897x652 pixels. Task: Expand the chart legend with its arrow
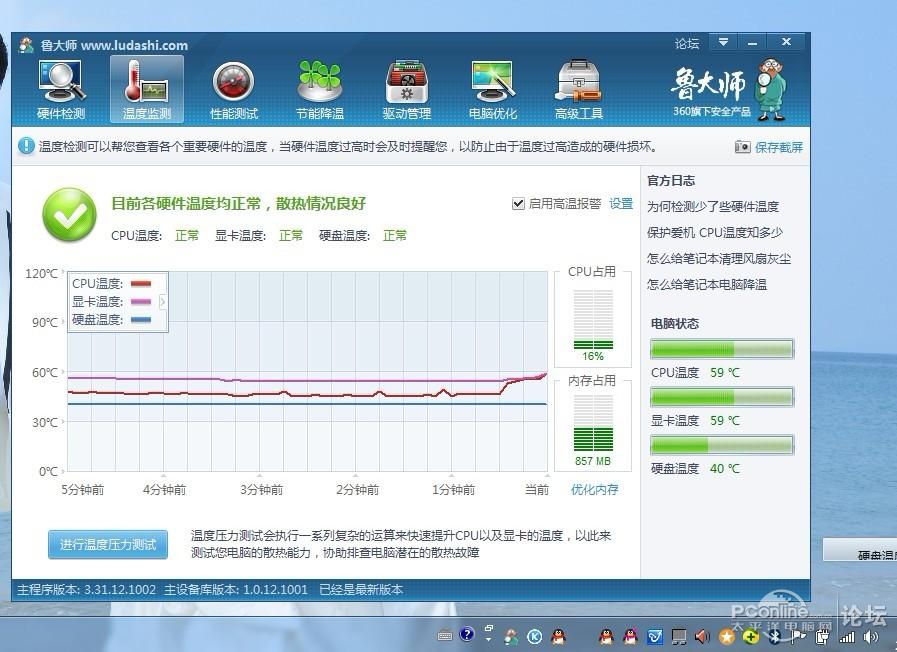pyautogui.click(x=162, y=301)
